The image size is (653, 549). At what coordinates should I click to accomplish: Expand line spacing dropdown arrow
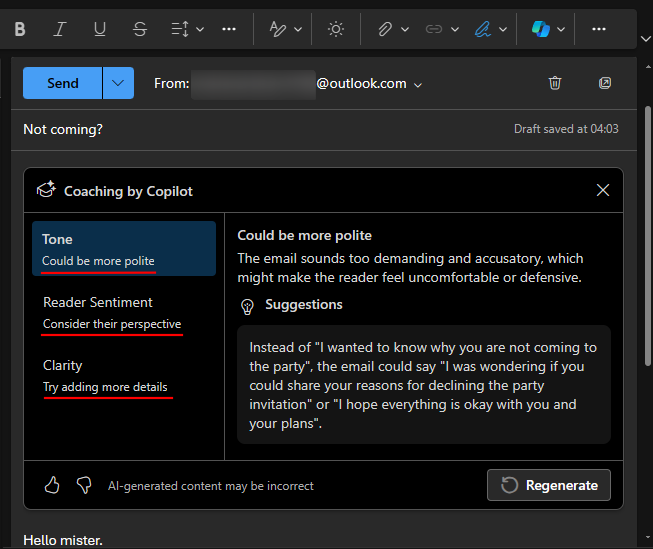pos(200,30)
